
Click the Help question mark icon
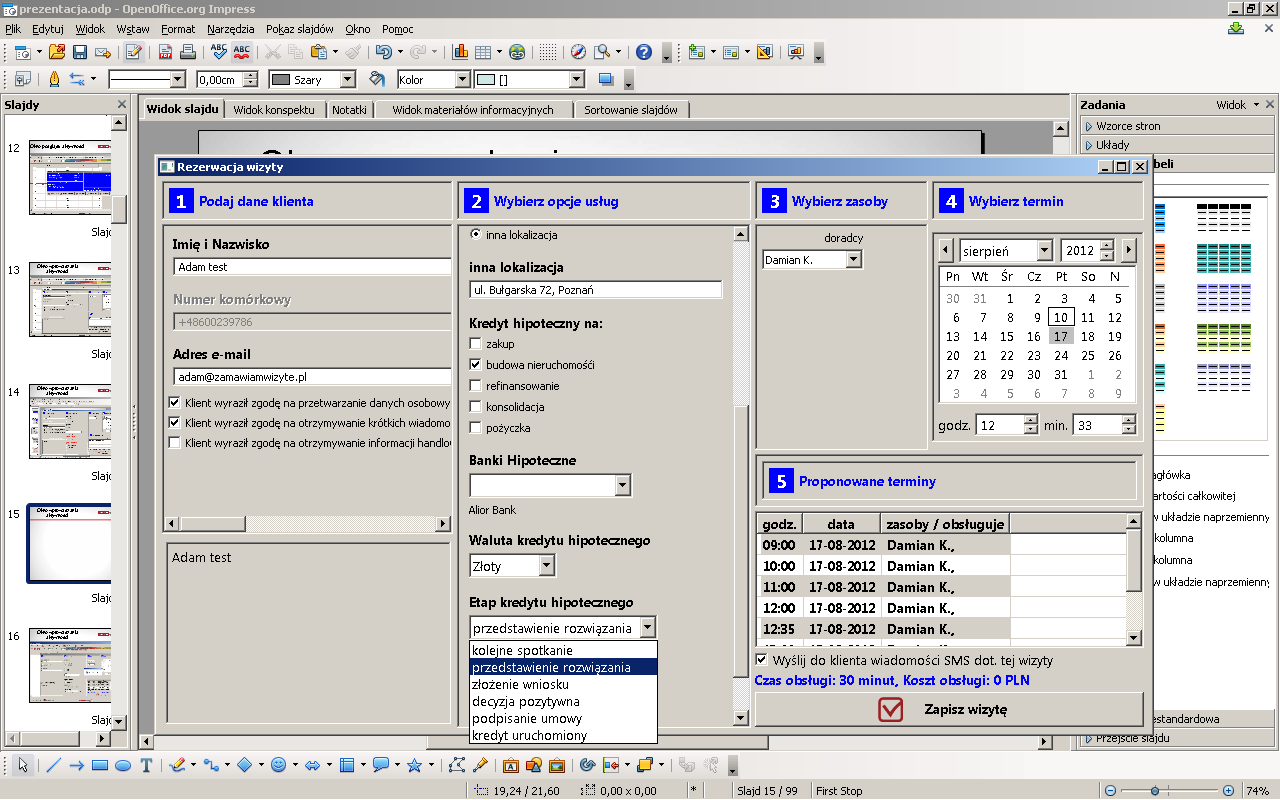point(644,52)
